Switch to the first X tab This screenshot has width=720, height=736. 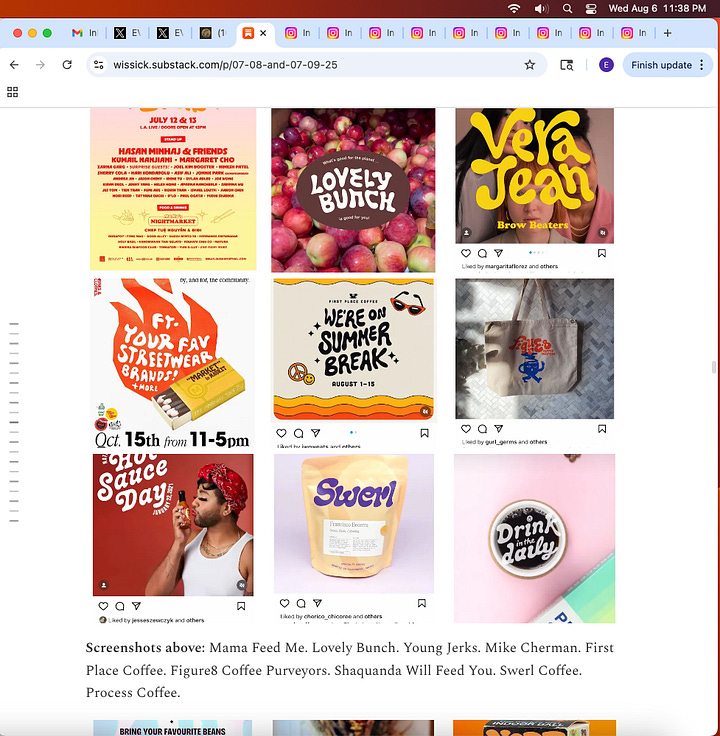[x=127, y=33]
